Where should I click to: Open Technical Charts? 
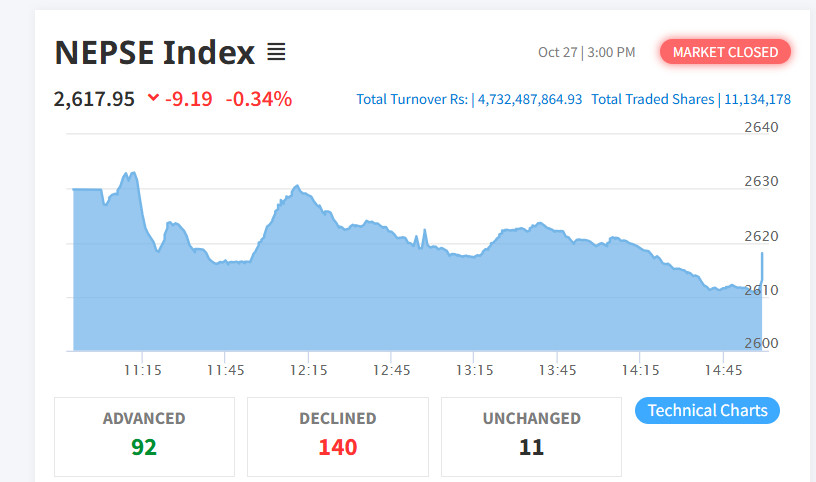coord(707,410)
